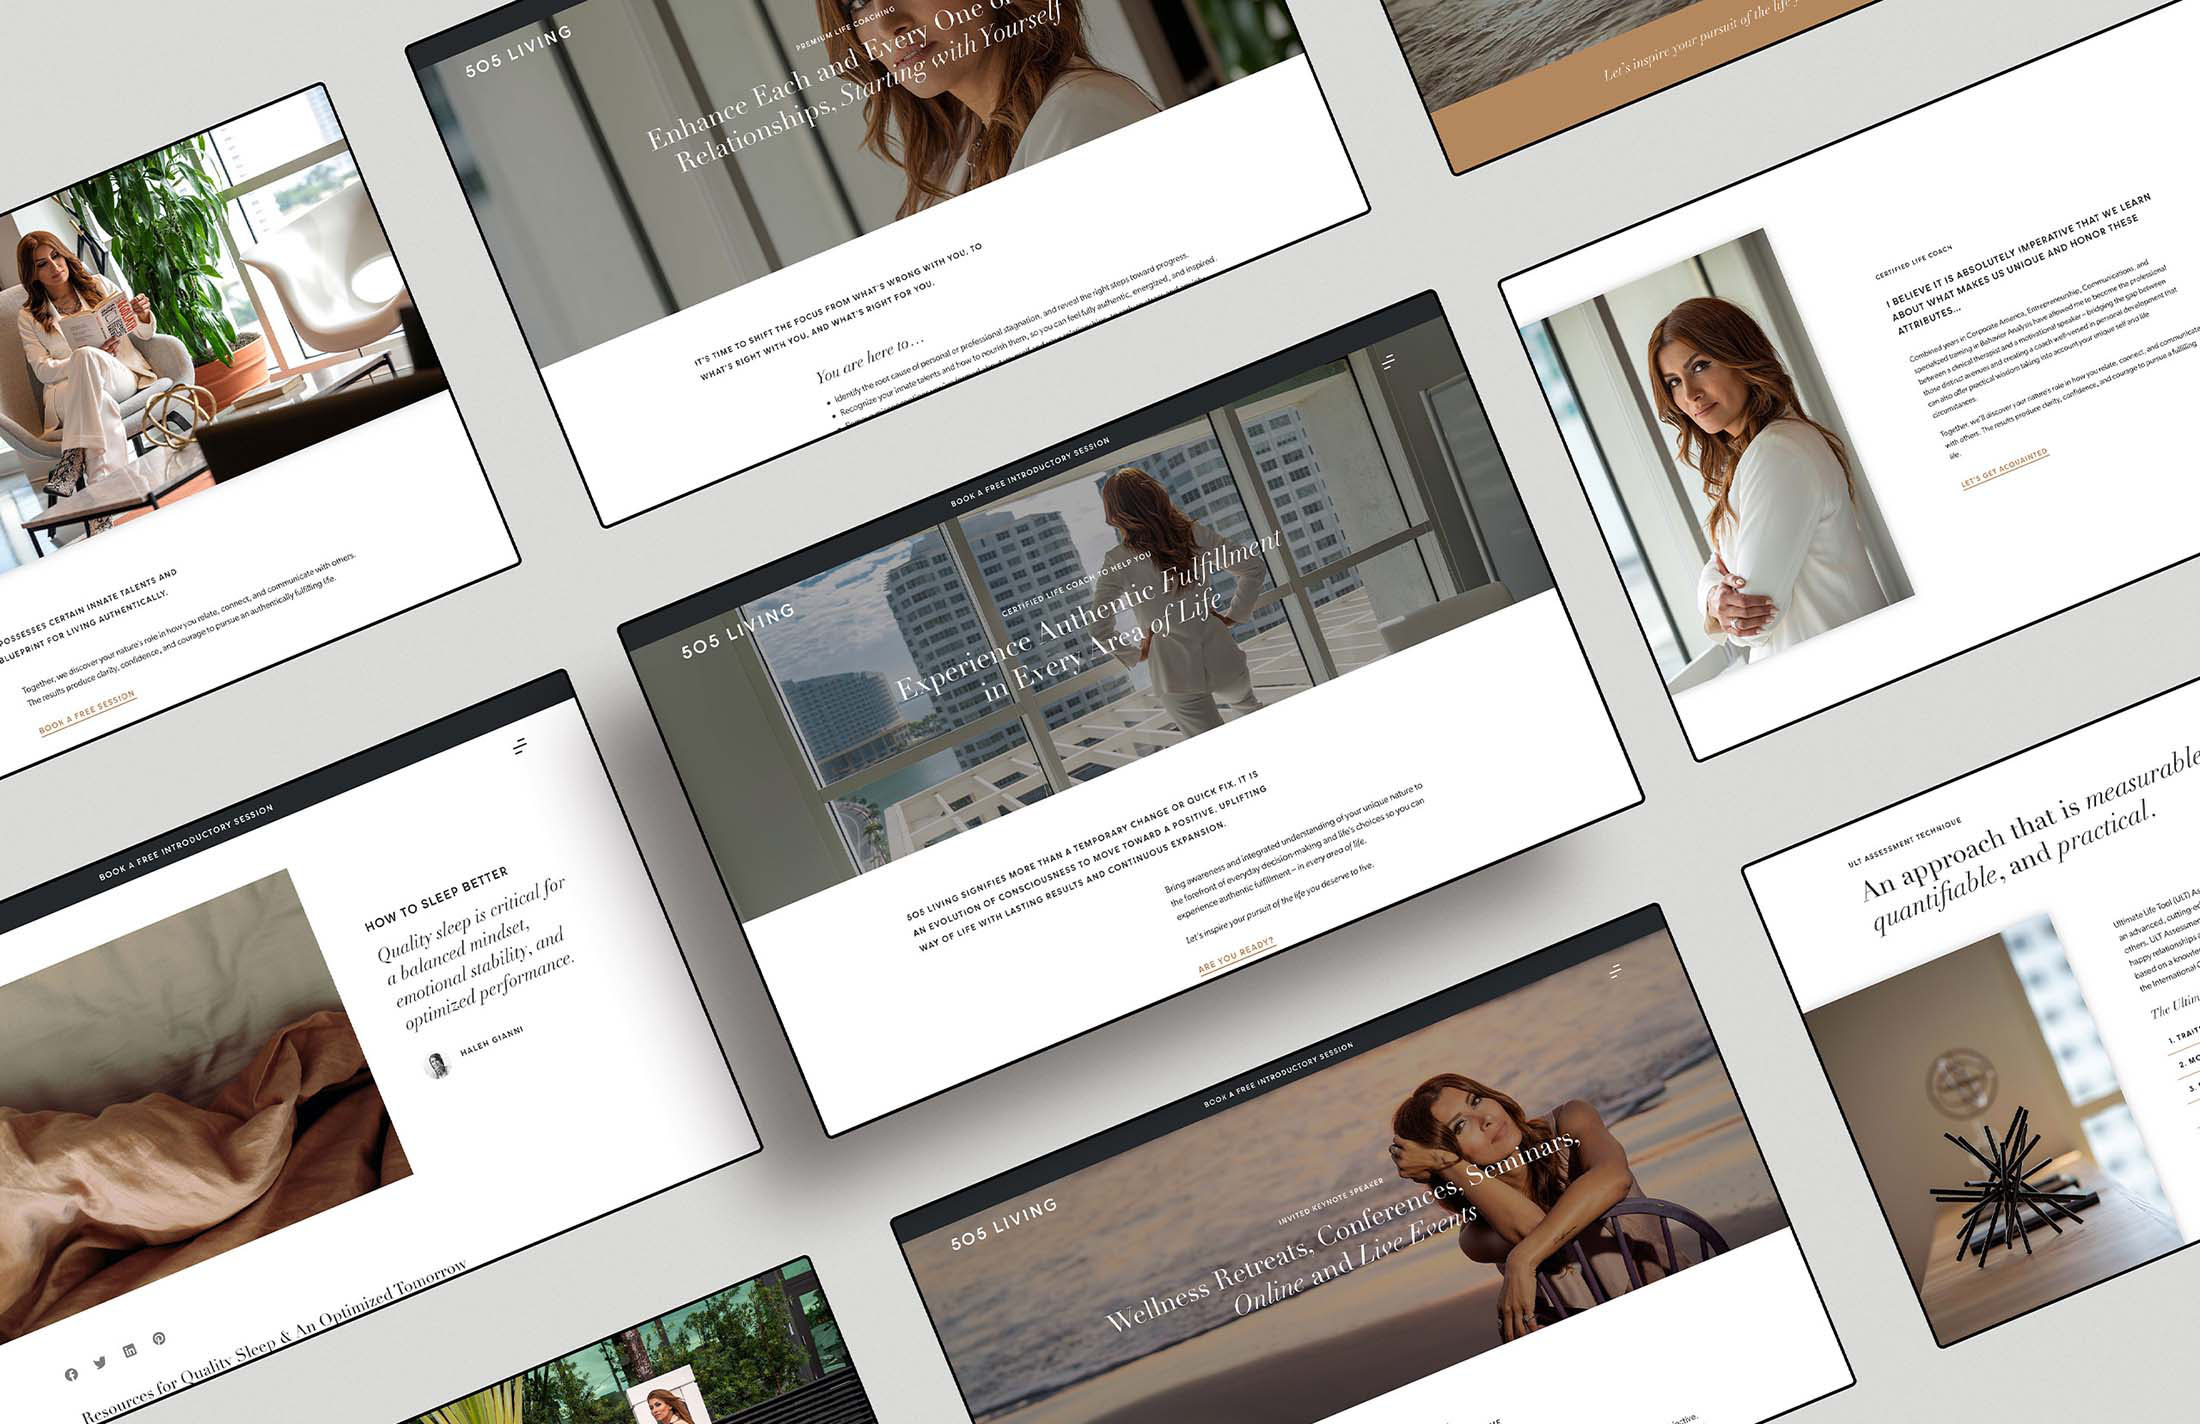Click 'Invited Keynote Speaker' label
This screenshot has width=2200, height=1424.
[x=1330, y=1201]
